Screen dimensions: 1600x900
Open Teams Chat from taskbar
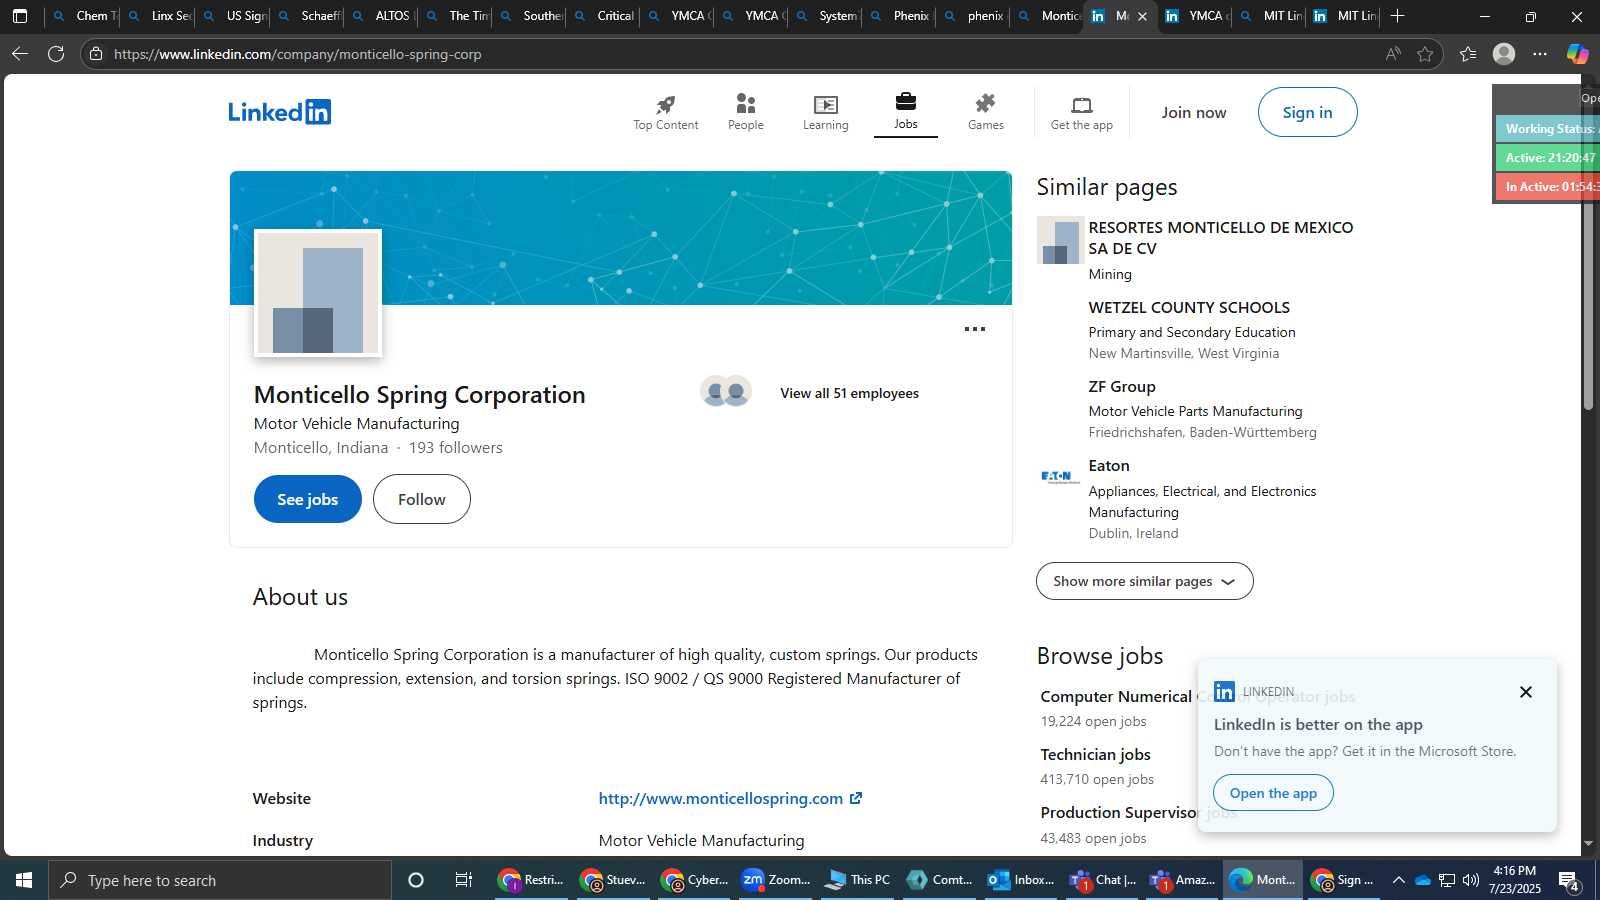point(1102,880)
